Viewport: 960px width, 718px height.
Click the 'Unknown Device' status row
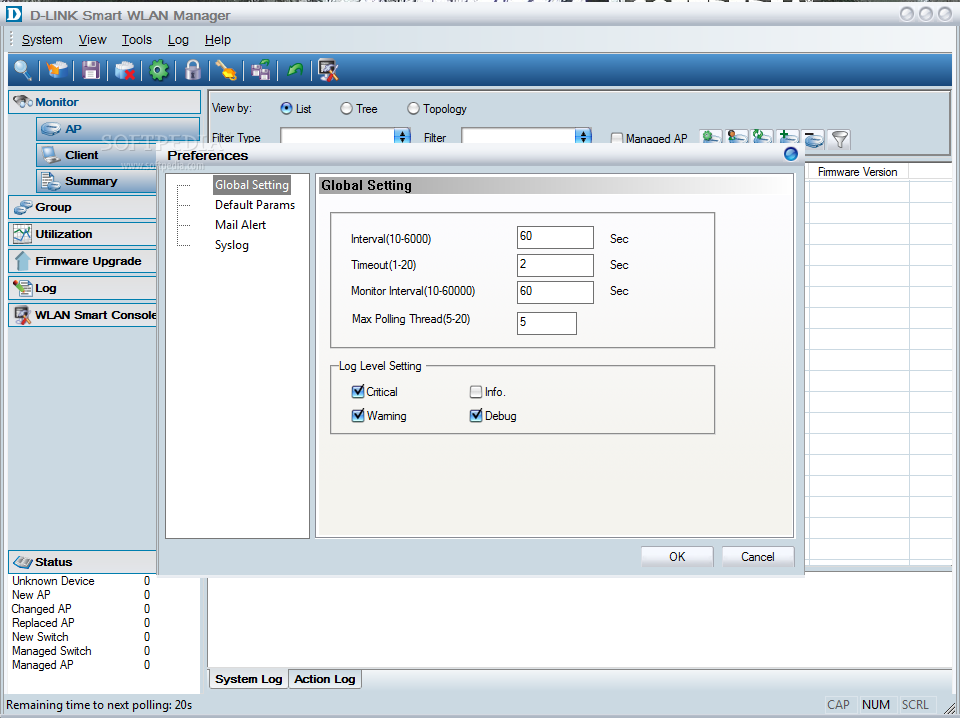[81, 581]
